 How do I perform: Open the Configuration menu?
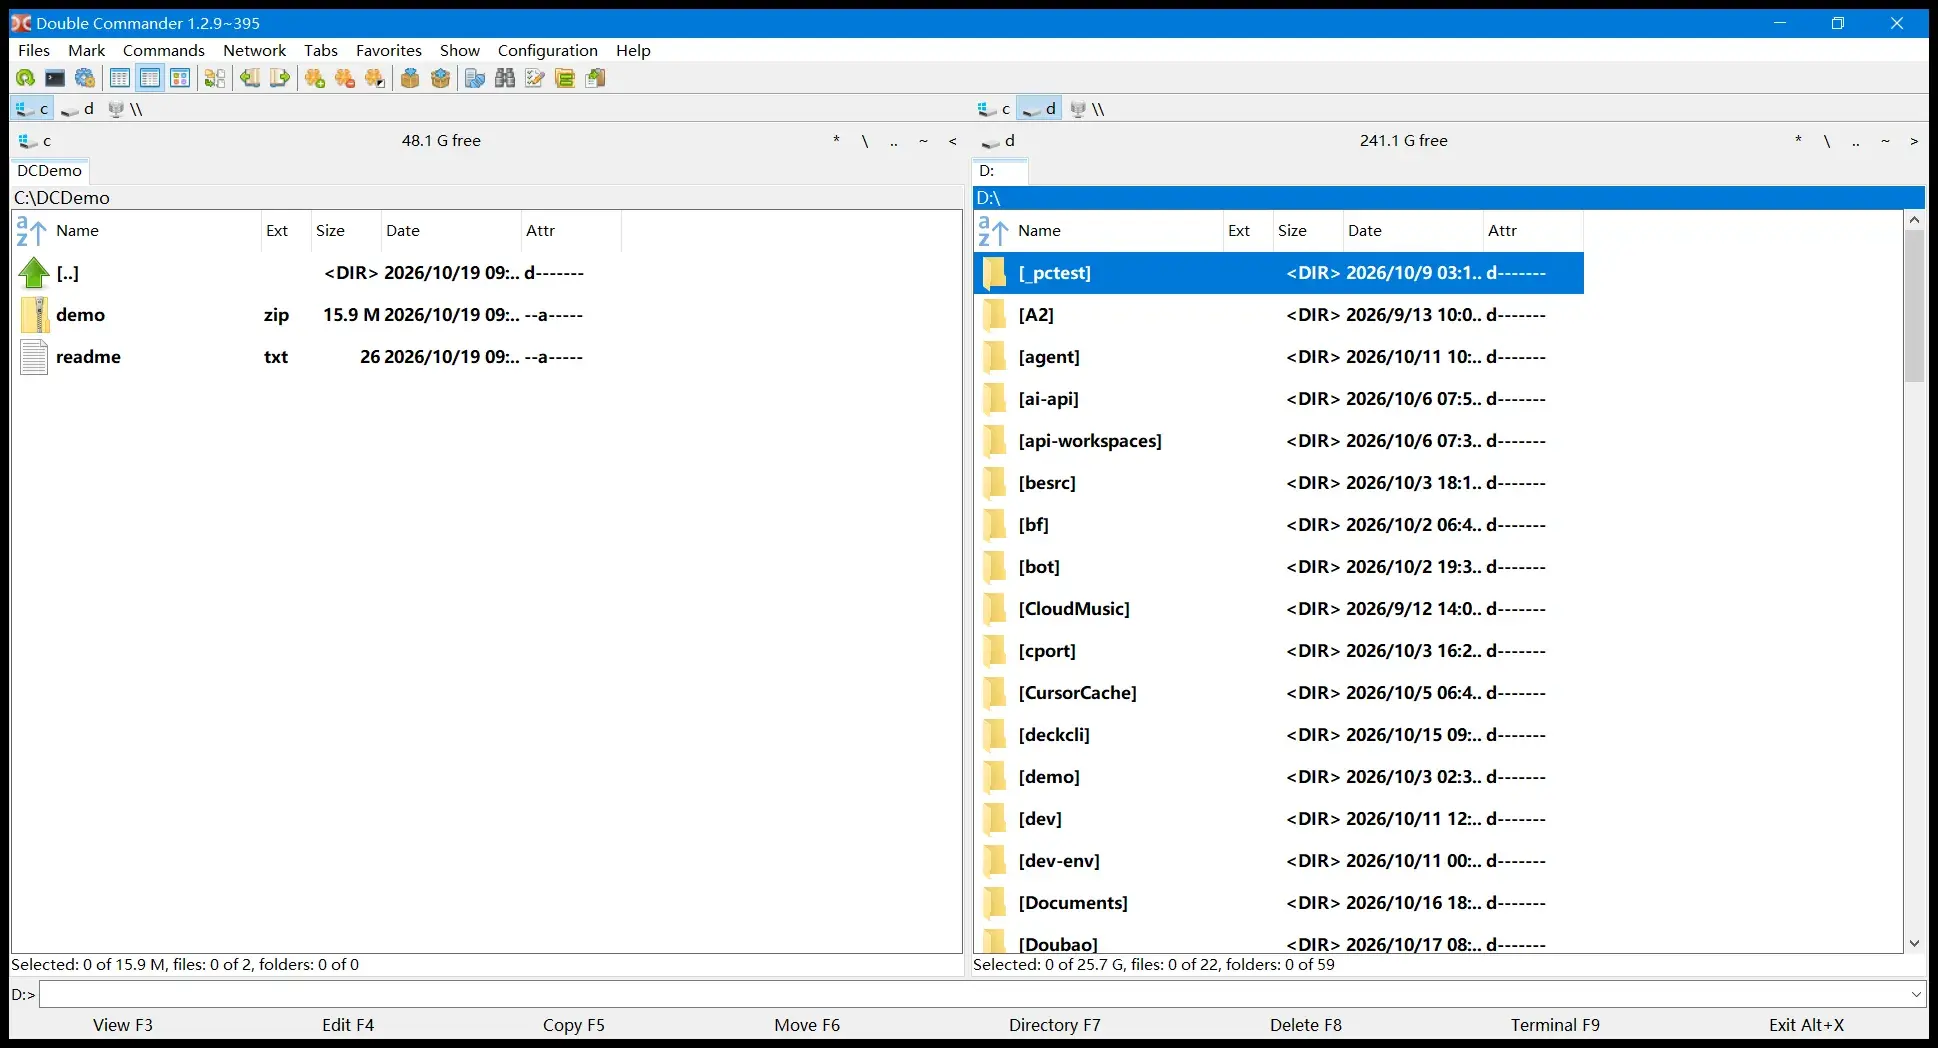548,50
